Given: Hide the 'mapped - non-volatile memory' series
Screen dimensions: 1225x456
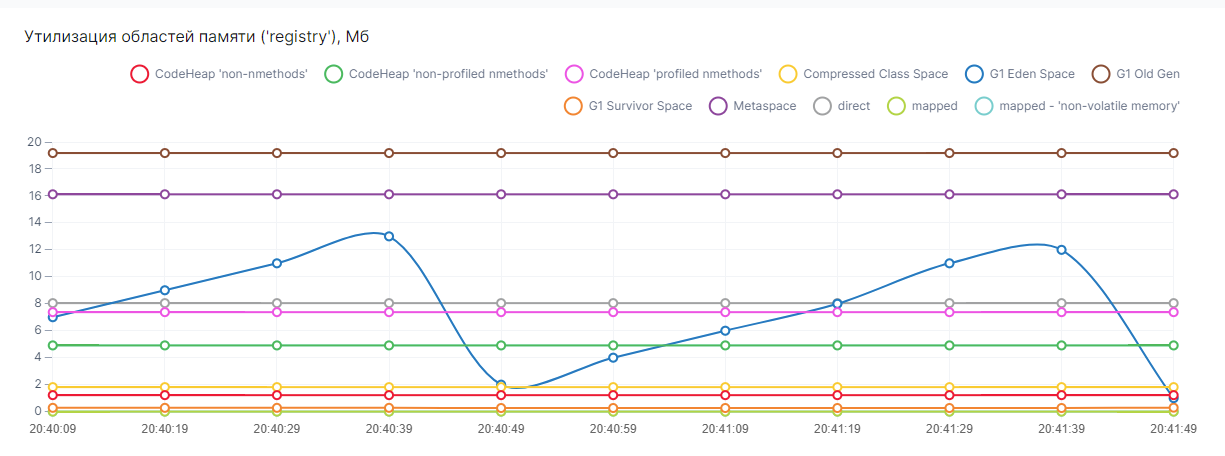Looking at the screenshot, I should [984, 106].
